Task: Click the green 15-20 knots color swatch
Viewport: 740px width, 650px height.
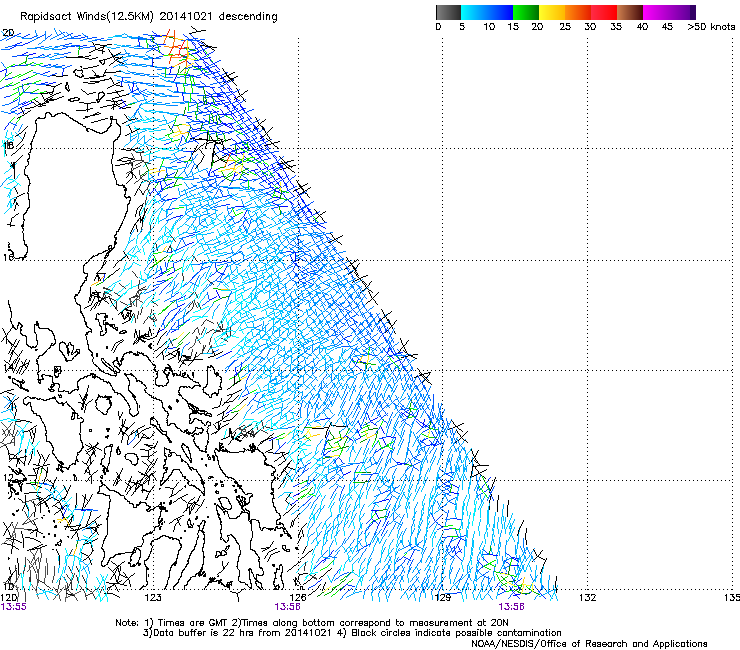Action: pyautogui.click(x=526, y=12)
